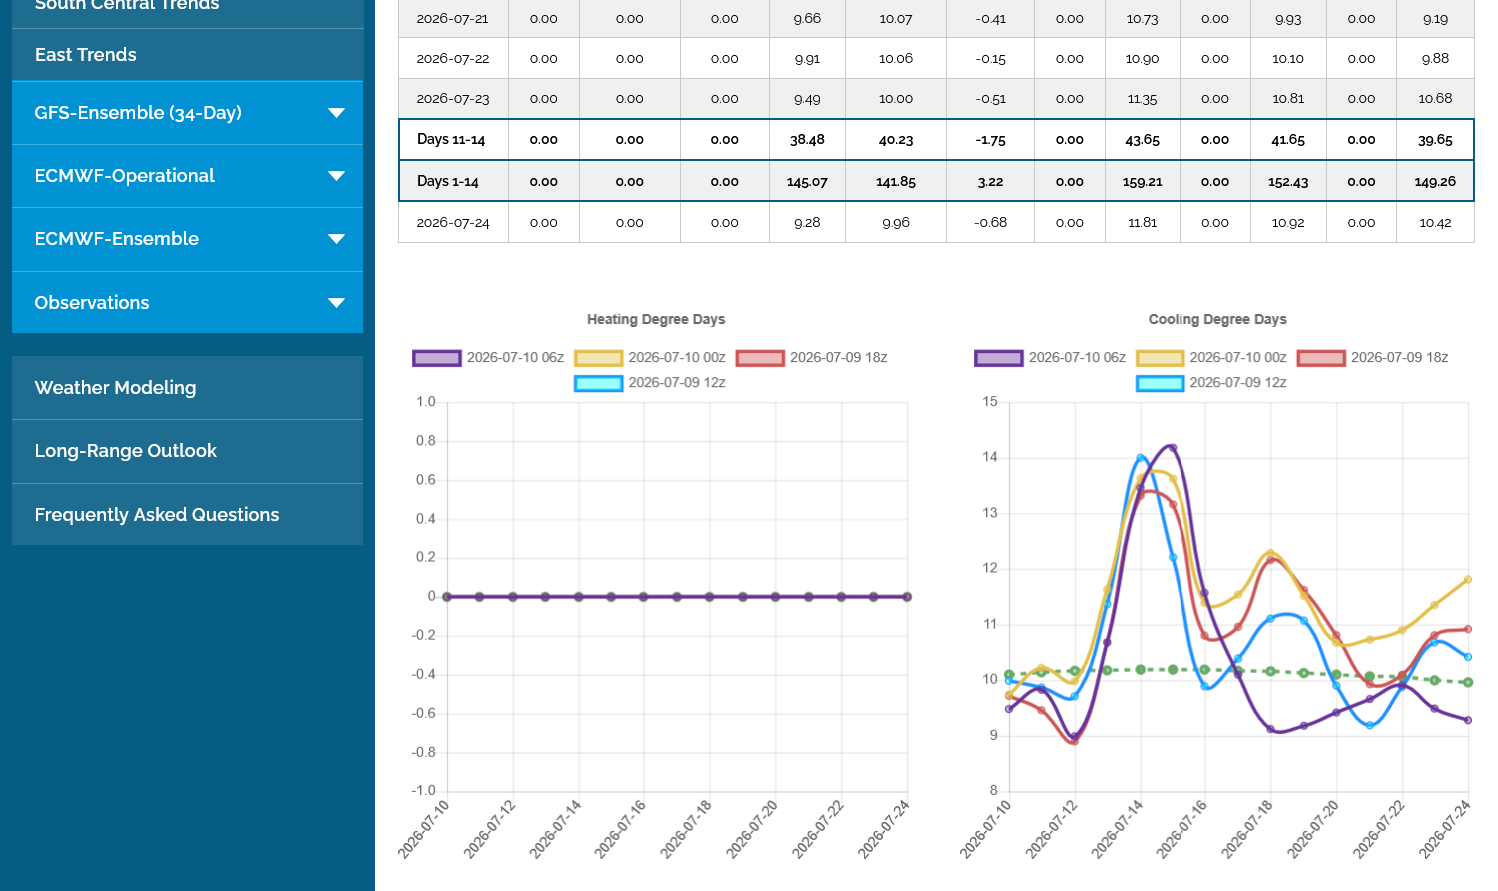
Task: Click the -0.41 cell in the table
Action: click(991, 19)
